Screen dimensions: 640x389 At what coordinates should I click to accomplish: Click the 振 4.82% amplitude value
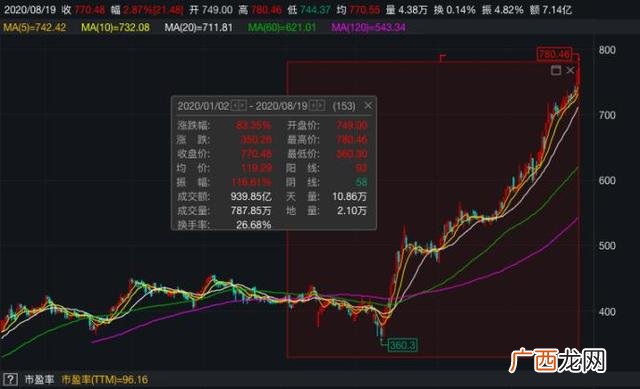coord(502,9)
